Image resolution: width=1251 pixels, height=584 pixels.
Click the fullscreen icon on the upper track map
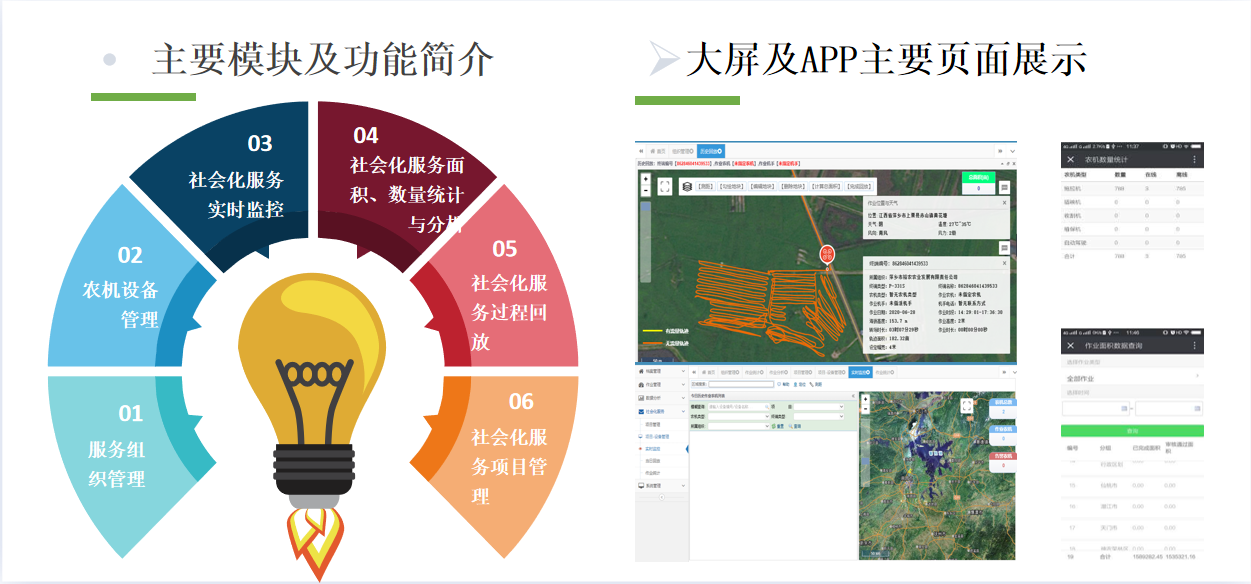pos(665,186)
